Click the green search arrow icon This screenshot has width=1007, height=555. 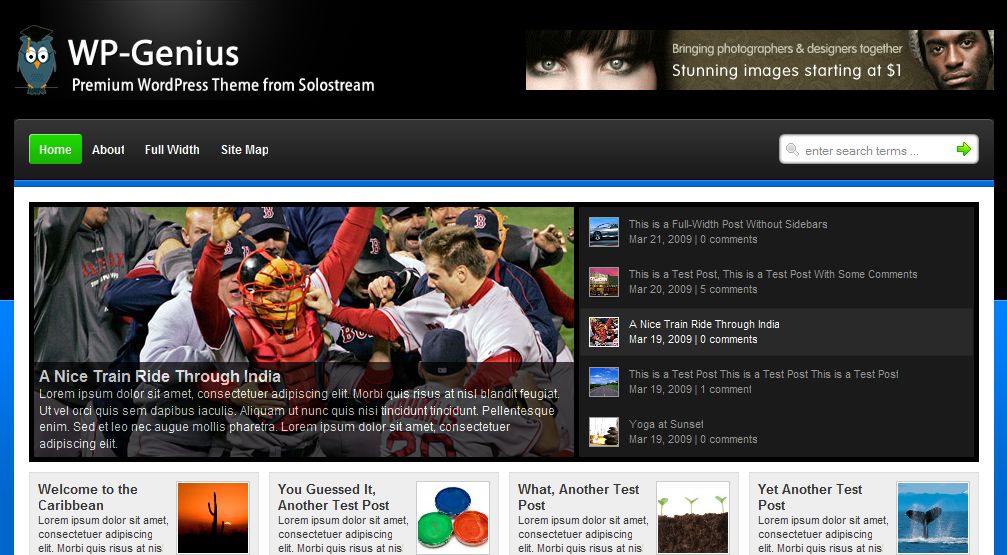(963, 149)
